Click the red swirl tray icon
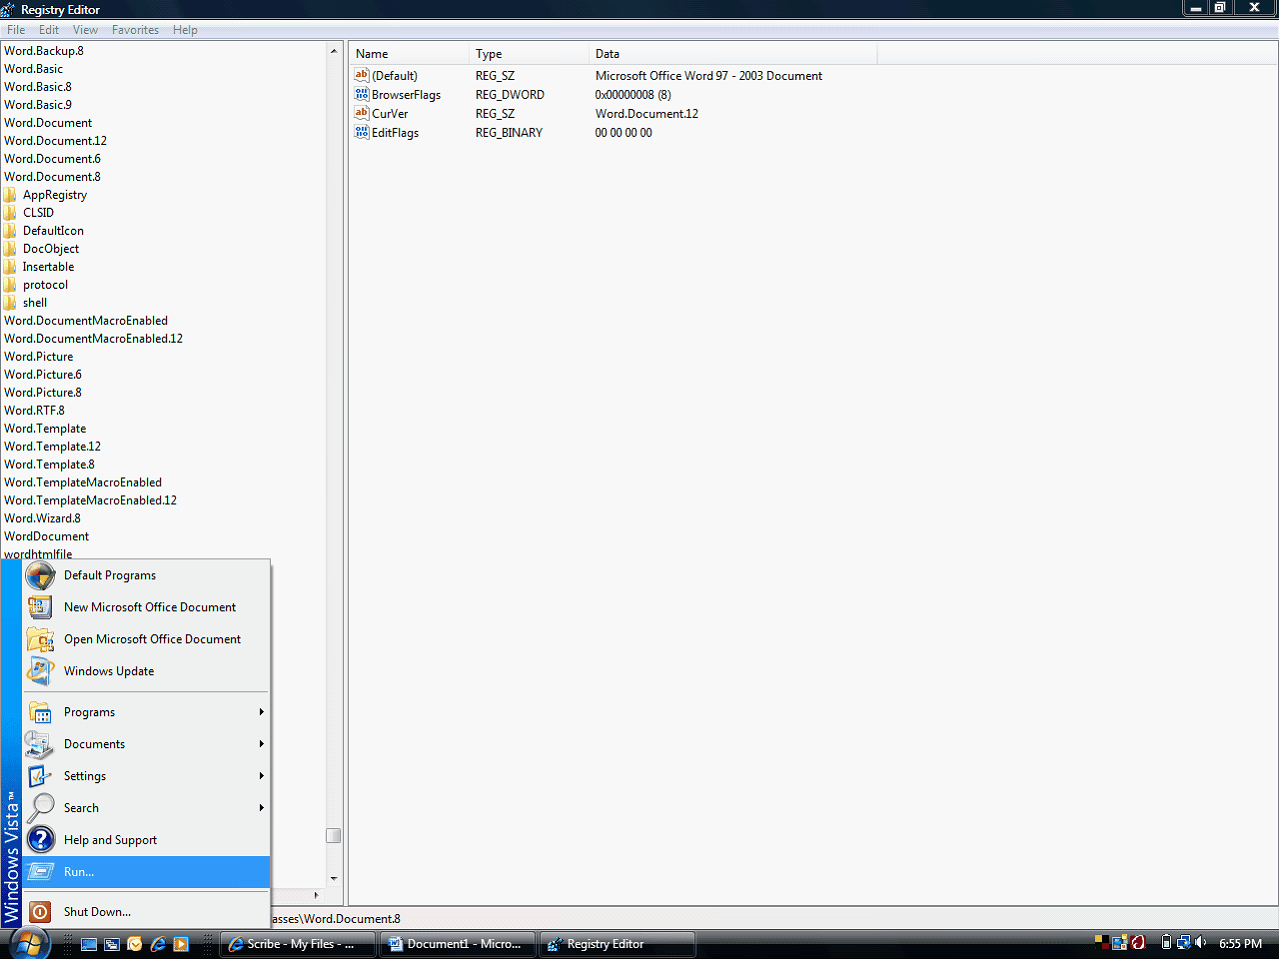Screen dimensions: 1280x960 [1138, 943]
